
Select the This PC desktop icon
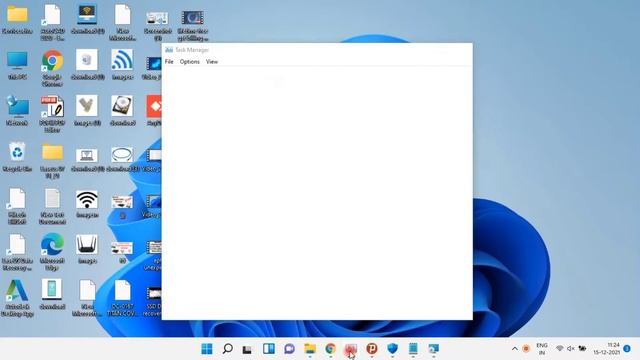17,65
